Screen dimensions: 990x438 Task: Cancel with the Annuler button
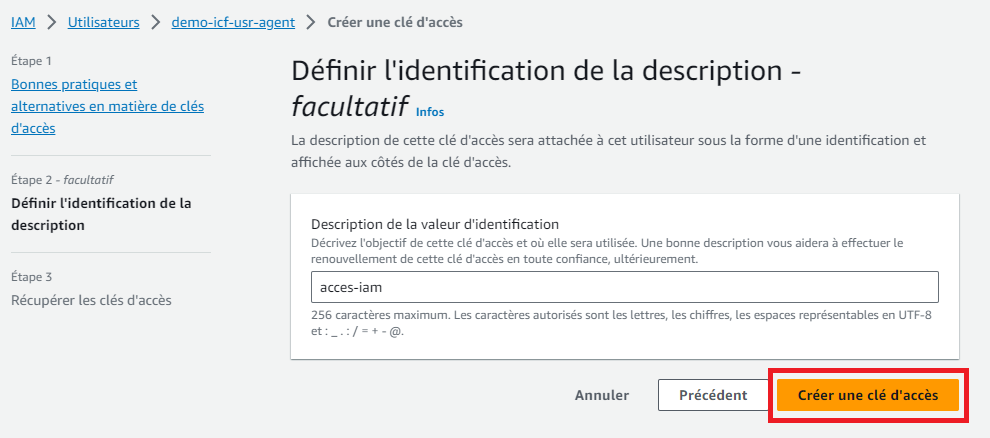602,395
